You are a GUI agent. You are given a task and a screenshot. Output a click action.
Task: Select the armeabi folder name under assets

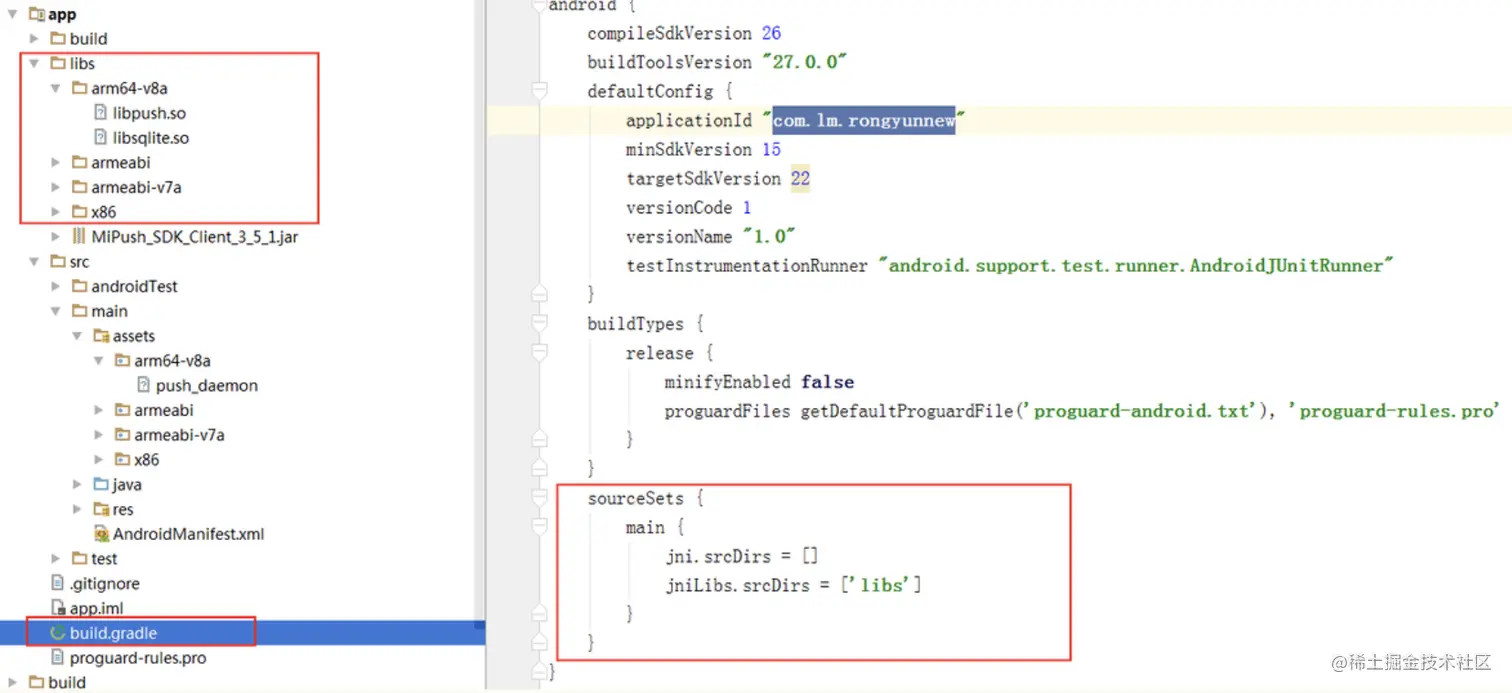click(x=164, y=410)
